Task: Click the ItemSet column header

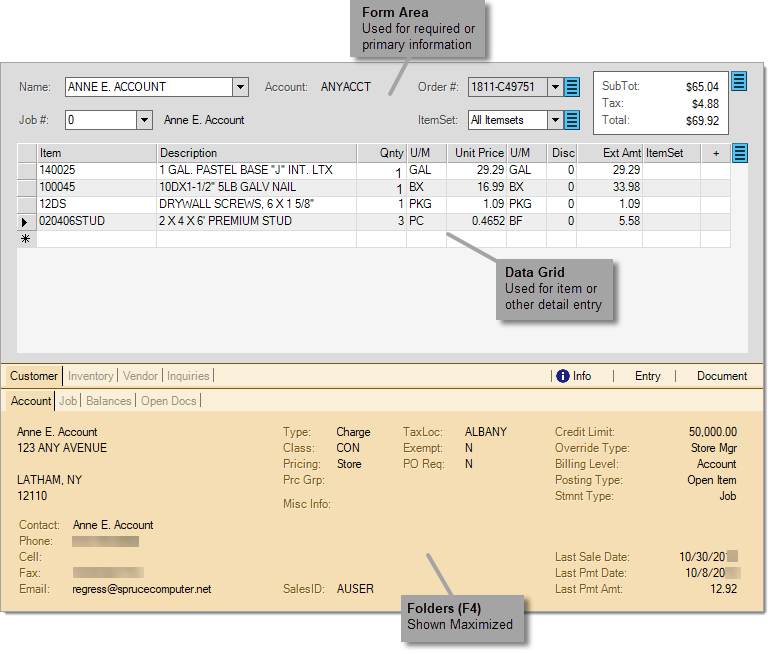Action: [672, 153]
